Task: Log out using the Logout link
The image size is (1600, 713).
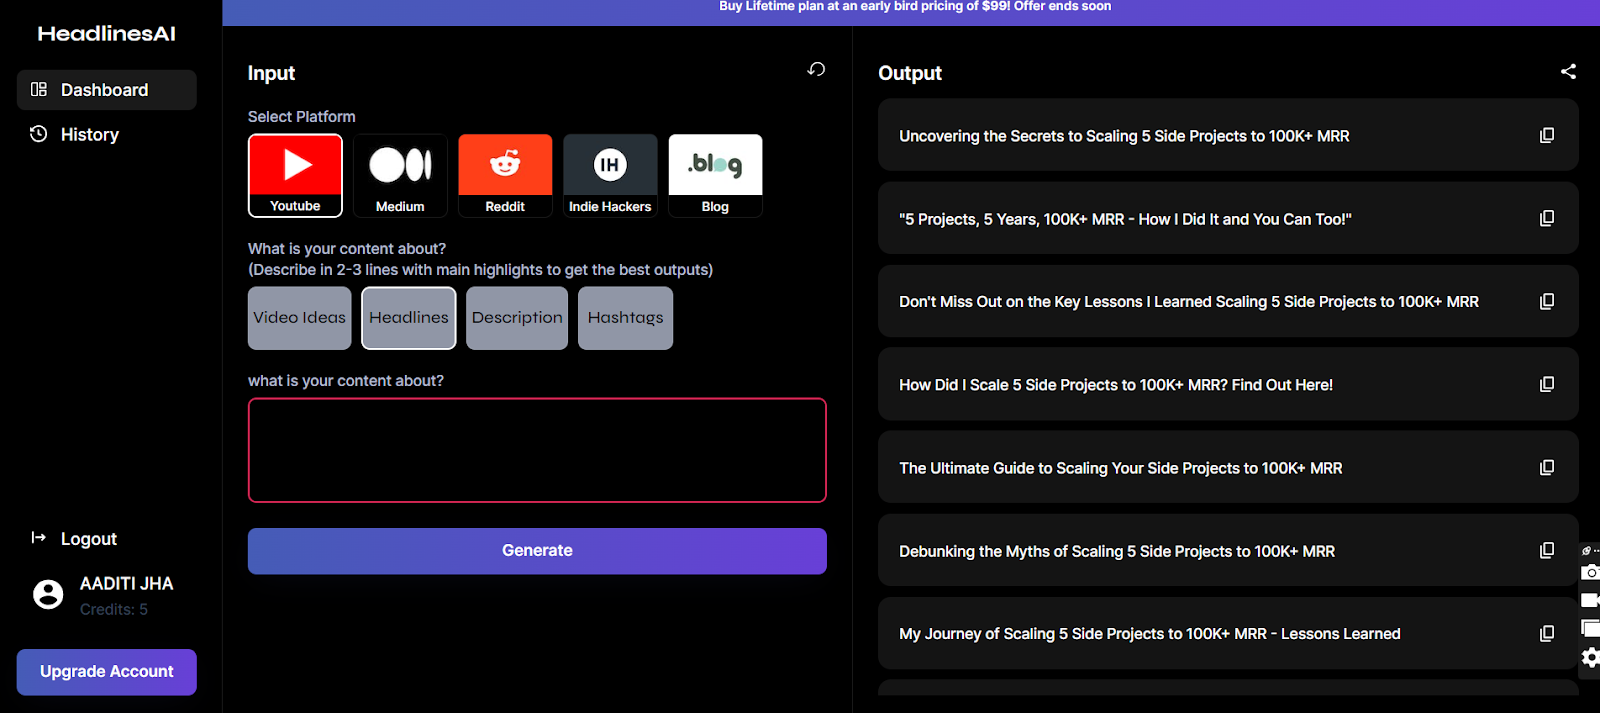Action: pyautogui.click(x=89, y=539)
